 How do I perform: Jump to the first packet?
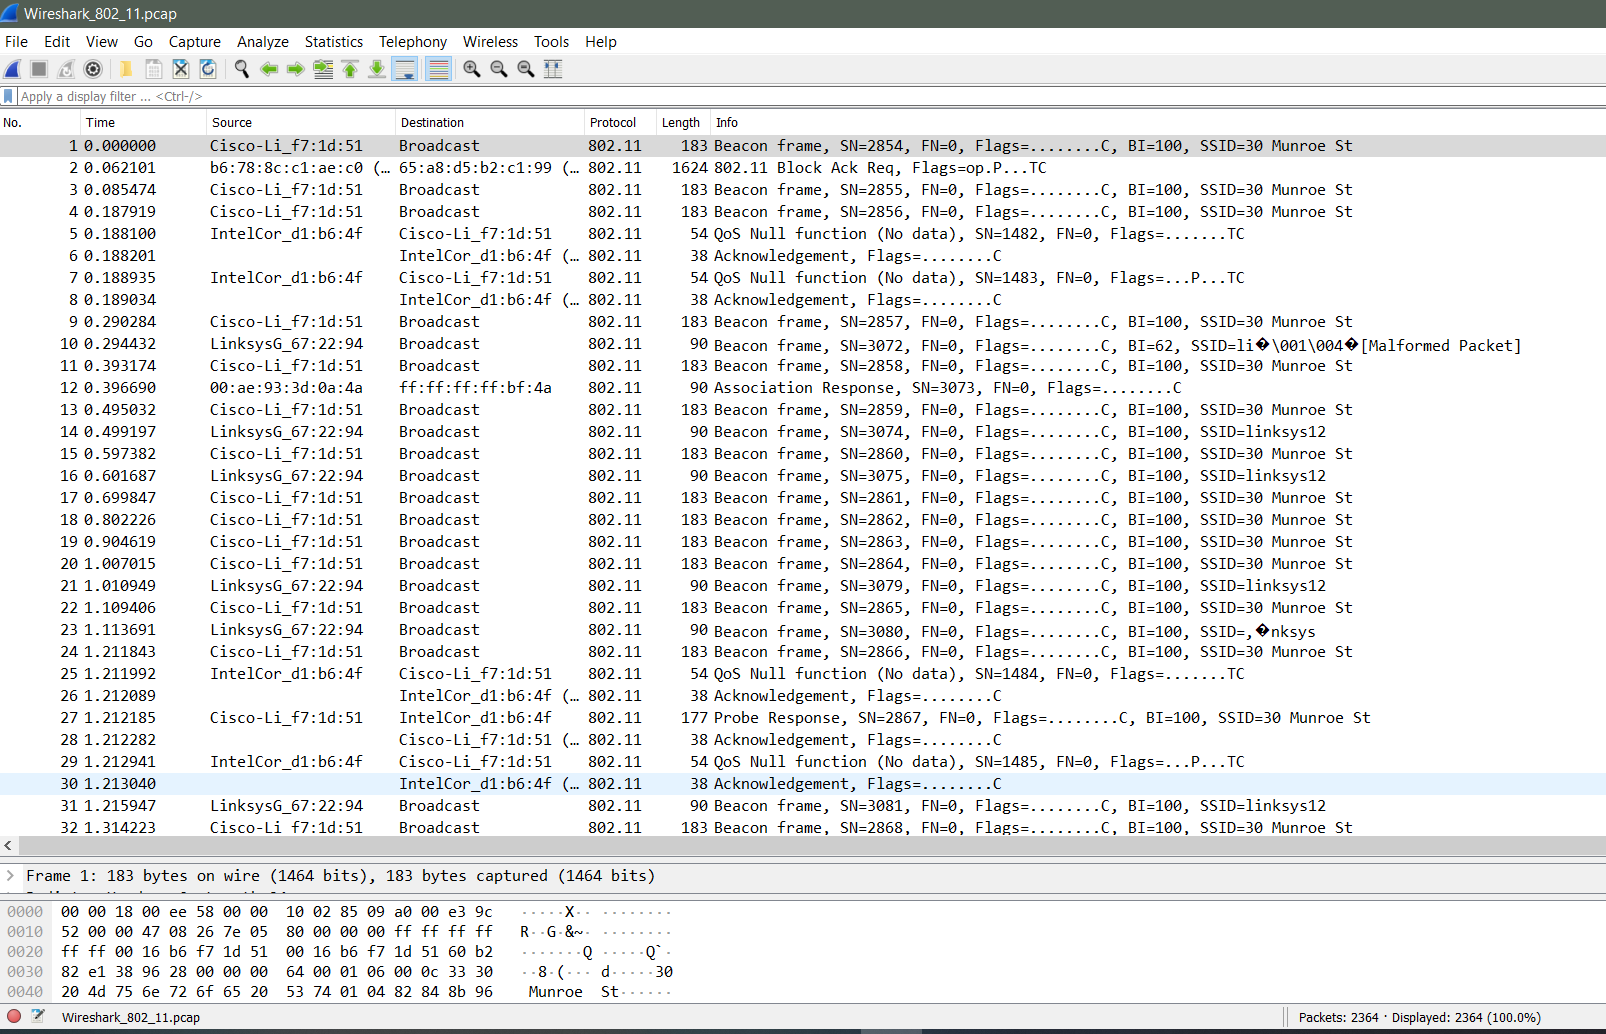coord(350,69)
